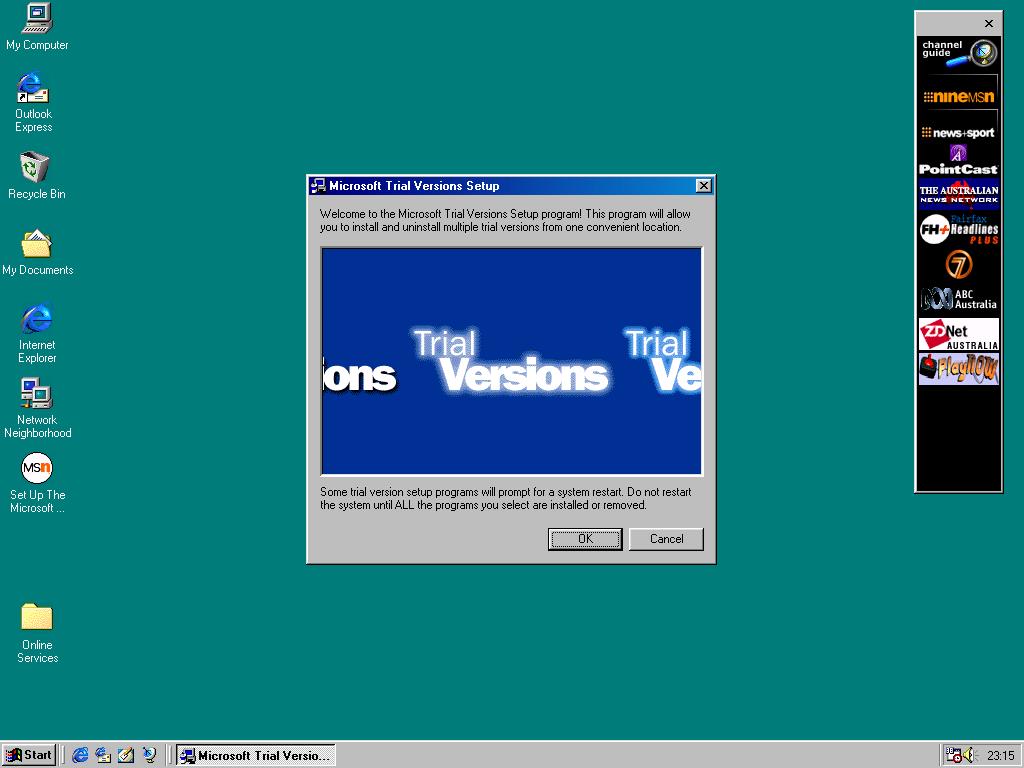Screen dimensions: 1024x768
Task: Launch Internet Explorer from Quick Launch
Action: (80, 755)
